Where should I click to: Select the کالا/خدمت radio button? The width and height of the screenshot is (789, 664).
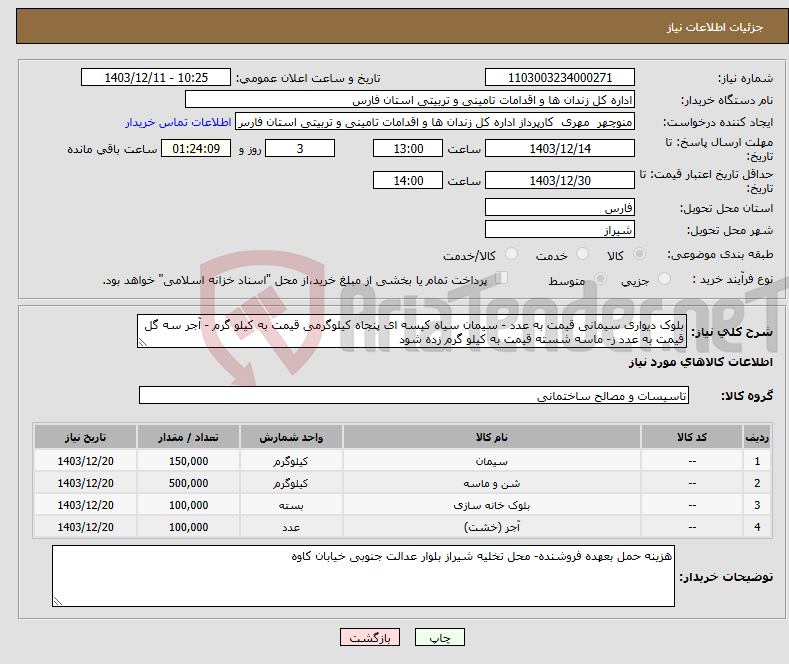coord(511,254)
